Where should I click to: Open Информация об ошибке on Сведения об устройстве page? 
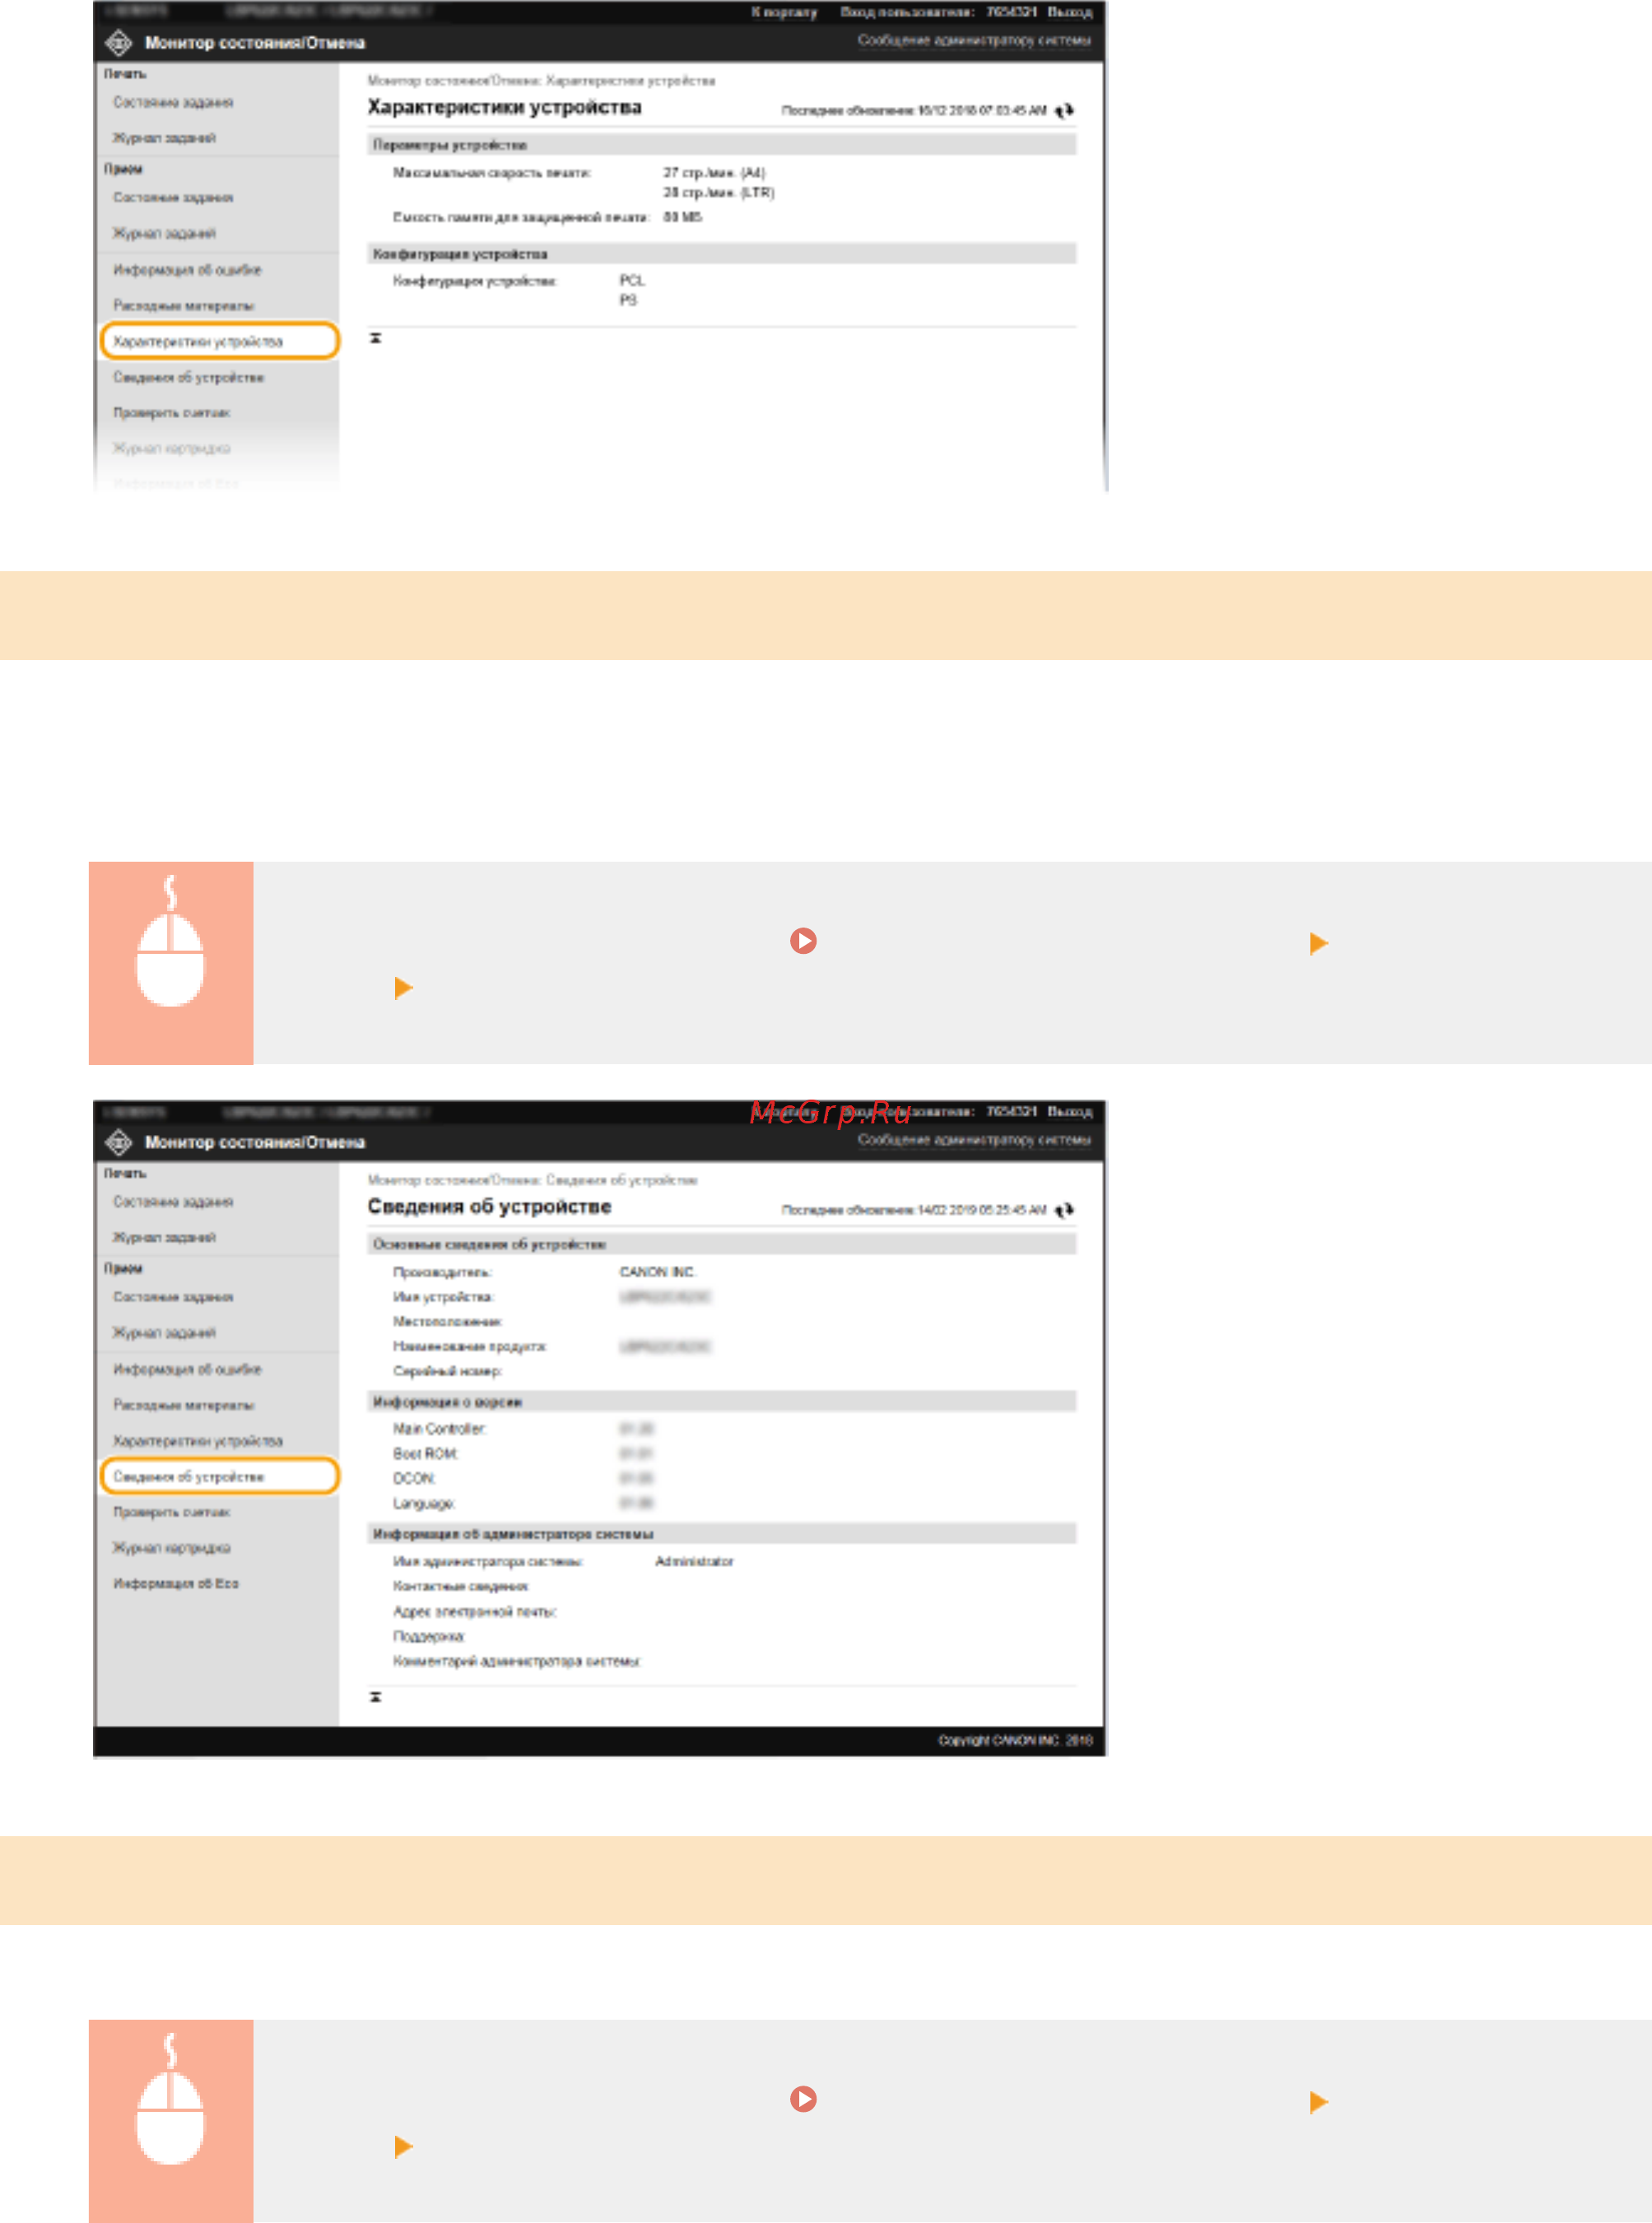click(x=187, y=1369)
